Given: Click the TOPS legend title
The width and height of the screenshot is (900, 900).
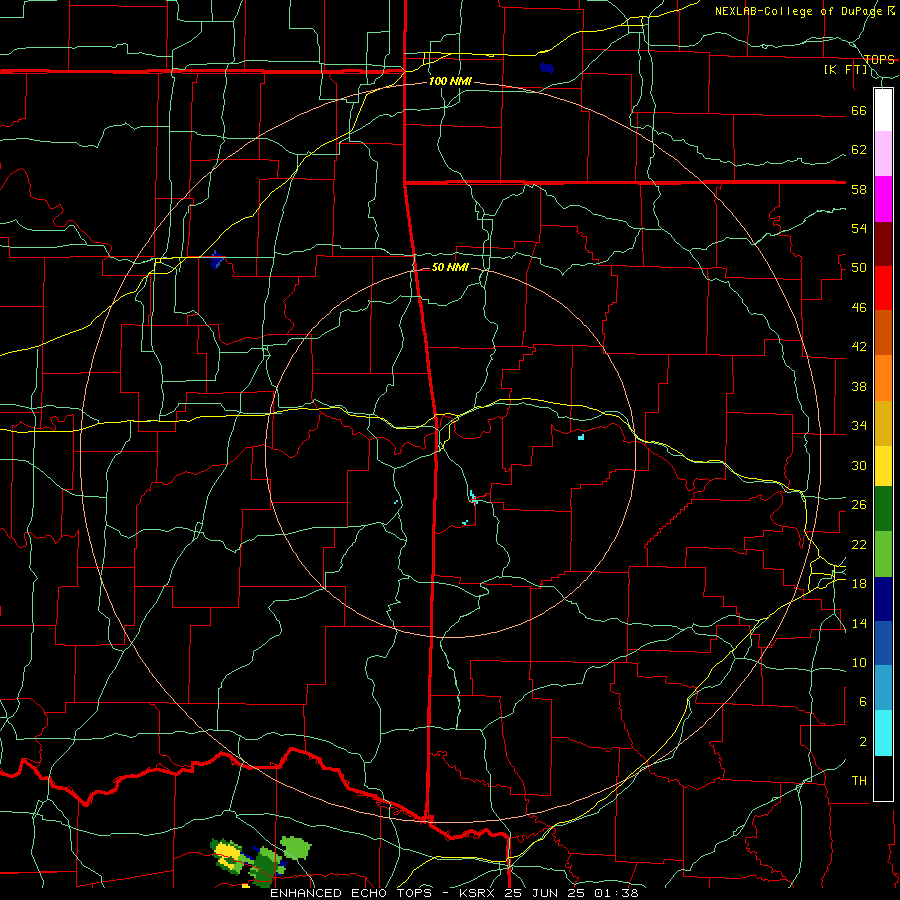Looking at the screenshot, I should (879, 59).
